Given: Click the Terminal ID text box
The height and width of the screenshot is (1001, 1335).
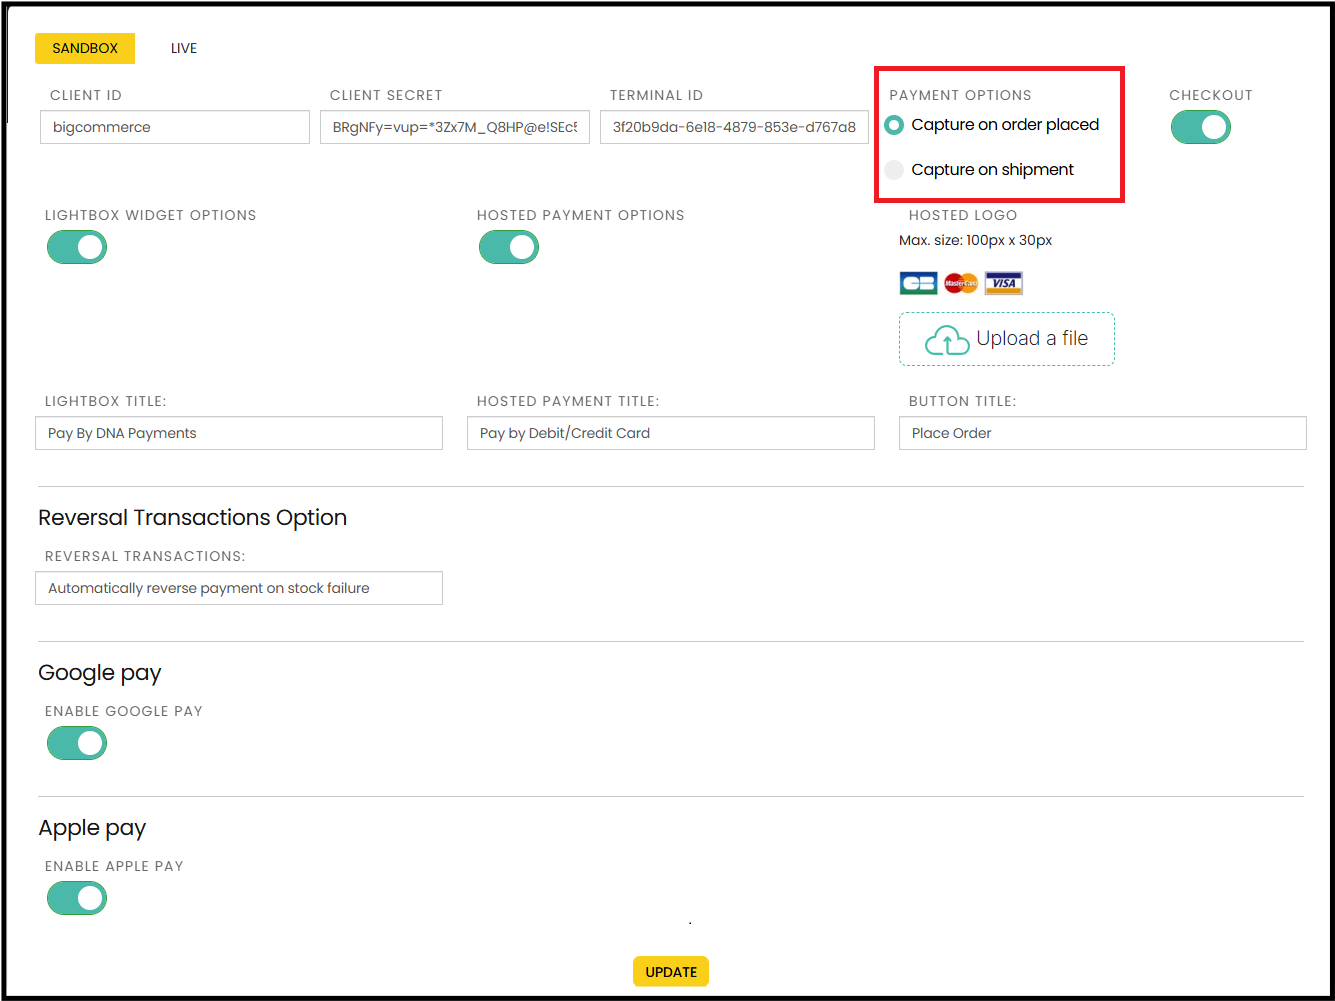Looking at the screenshot, I should click(x=734, y=127).
